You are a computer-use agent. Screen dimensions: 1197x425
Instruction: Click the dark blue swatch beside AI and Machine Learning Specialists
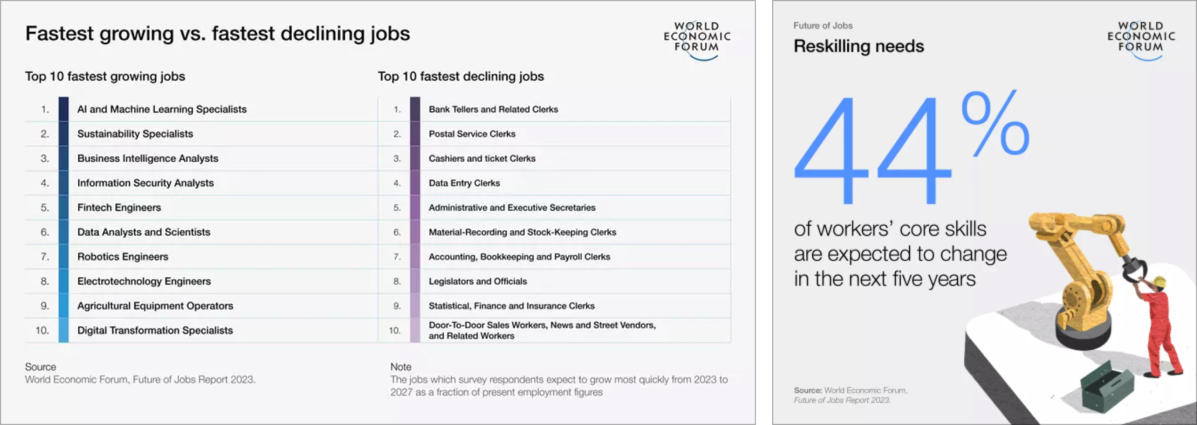pyautogui.click(x=64, y=109)
